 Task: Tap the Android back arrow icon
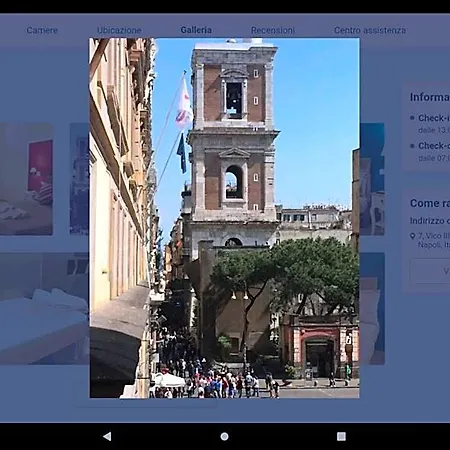tap(107, 436)
